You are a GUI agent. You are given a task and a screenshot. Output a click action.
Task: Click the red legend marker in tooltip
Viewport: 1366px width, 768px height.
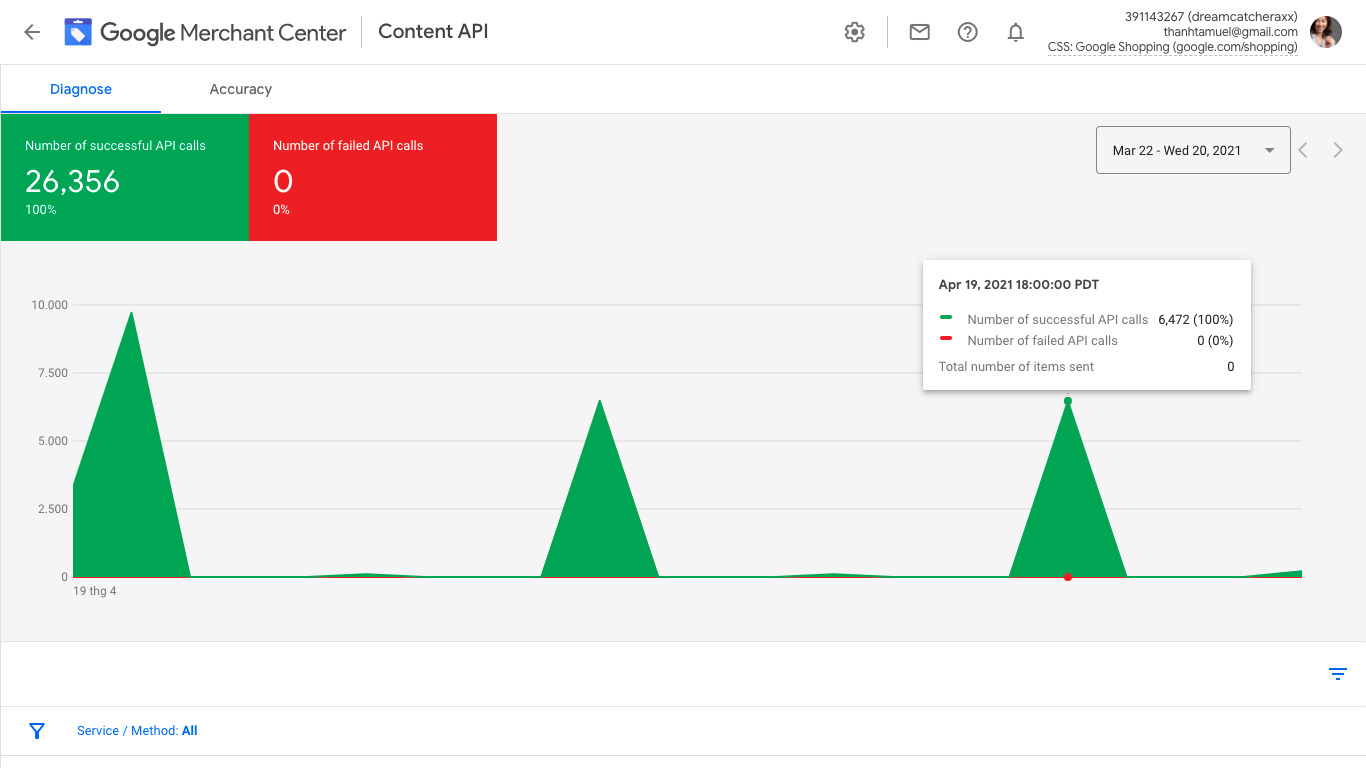946,338
